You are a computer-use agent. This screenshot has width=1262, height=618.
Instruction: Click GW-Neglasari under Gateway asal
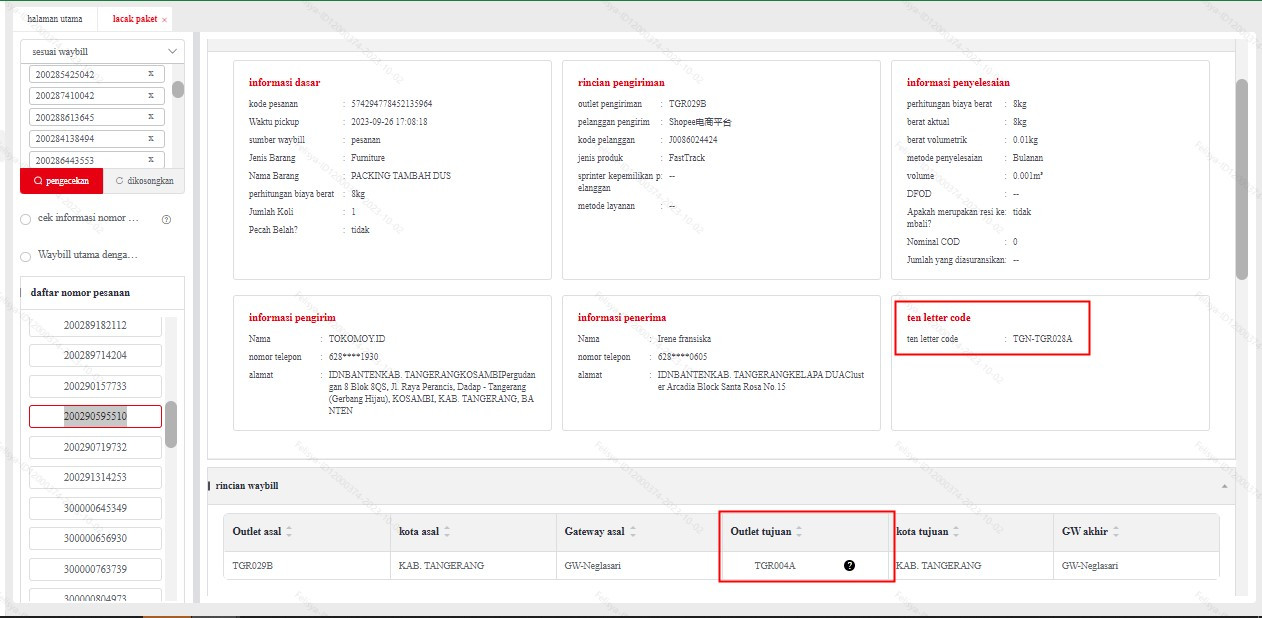593,565
